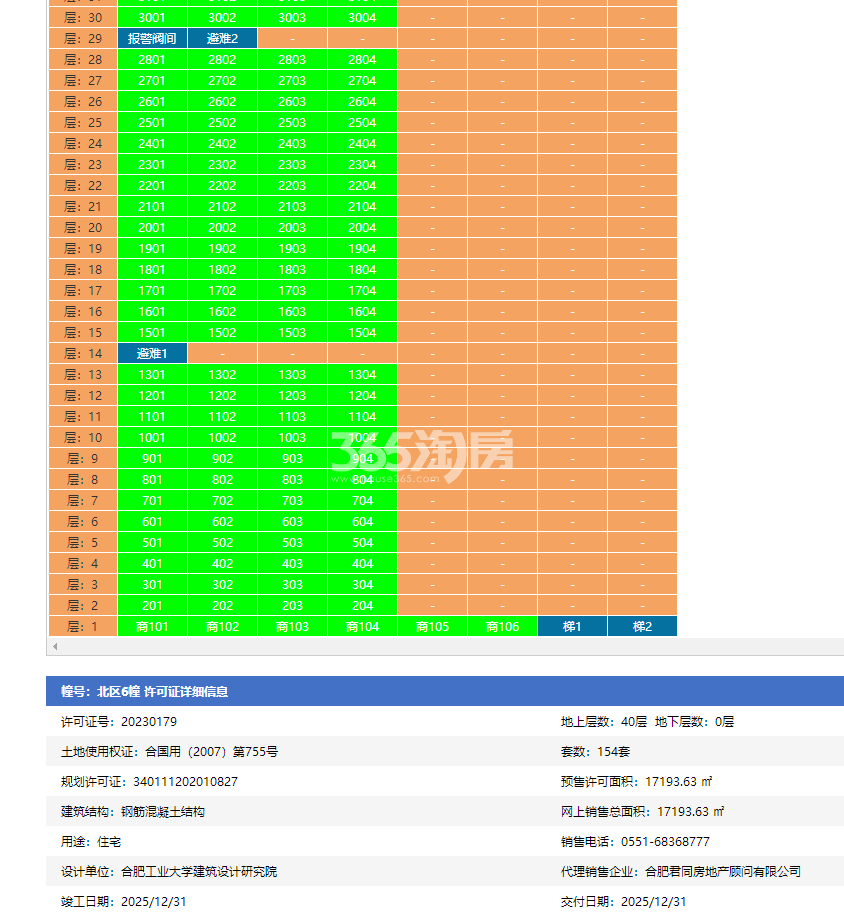Click the 交付日期 2025/12/31 entry
Screen dimensions: 844x914
point(624,902)
